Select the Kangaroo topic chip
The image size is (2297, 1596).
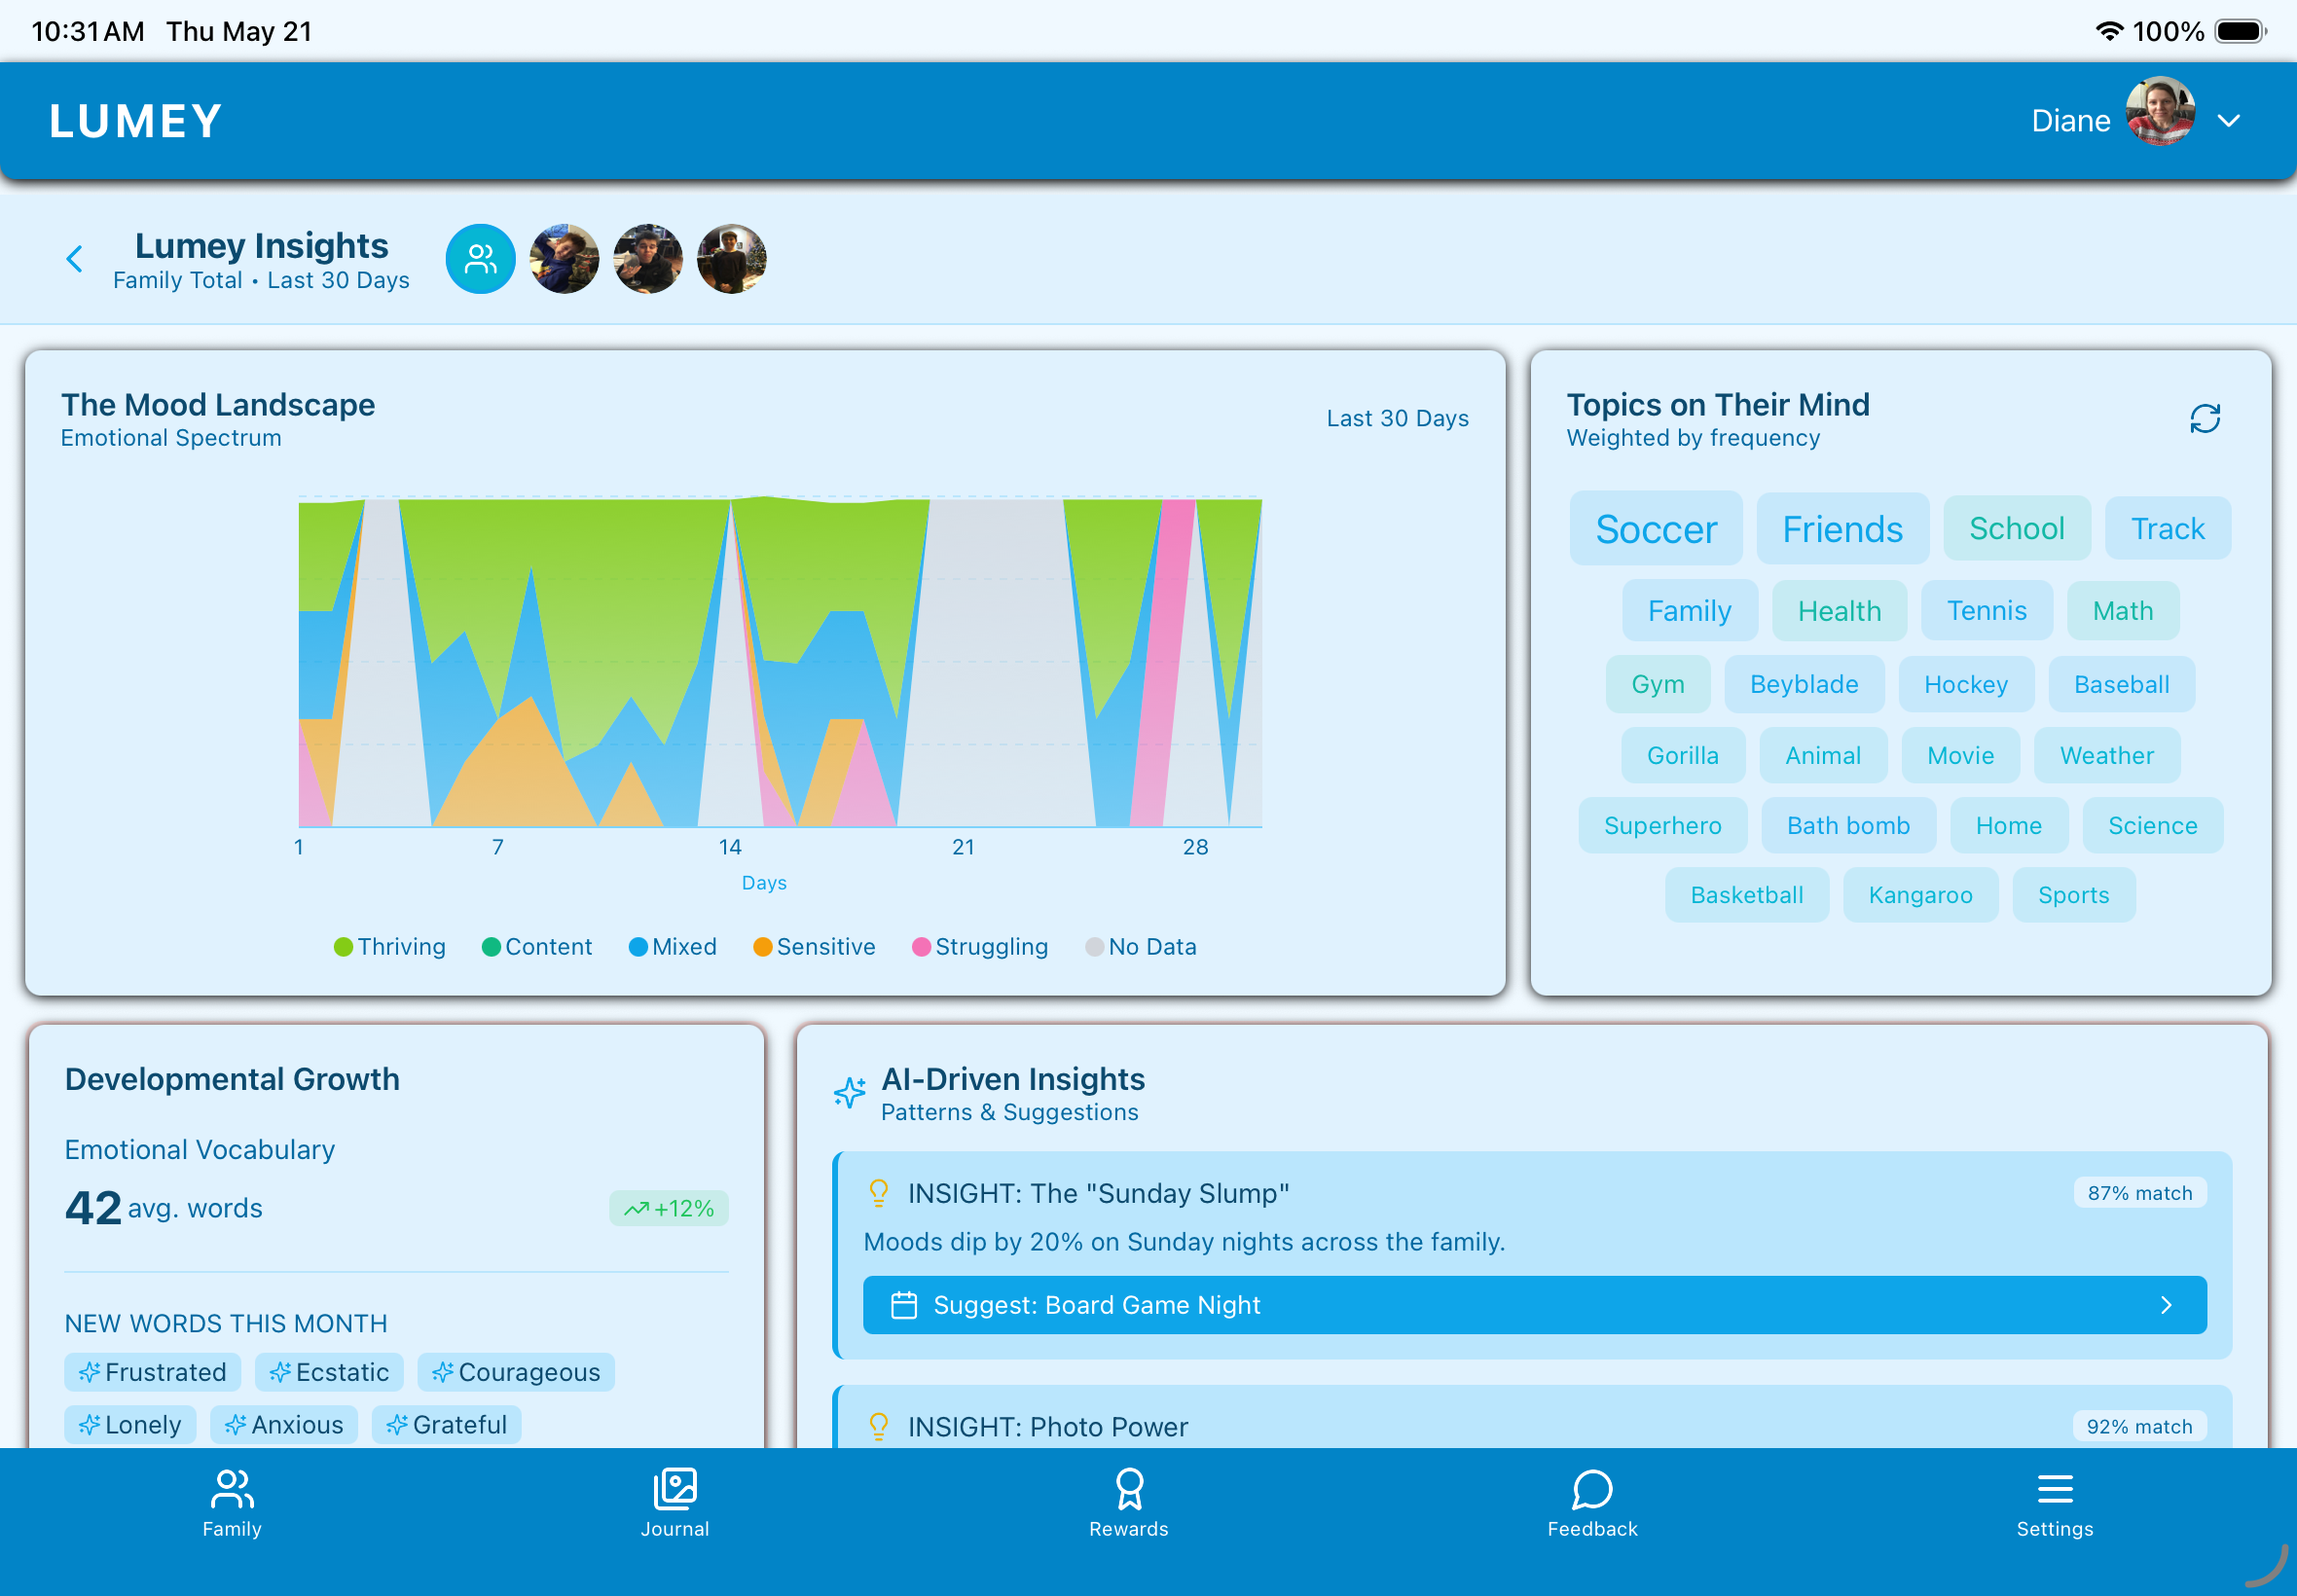pos(1920,895)
